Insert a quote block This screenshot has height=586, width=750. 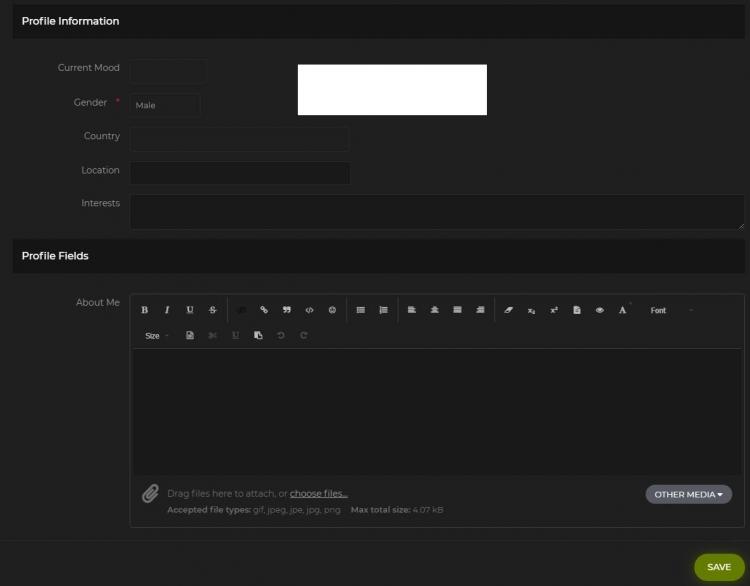pos(287,310)
